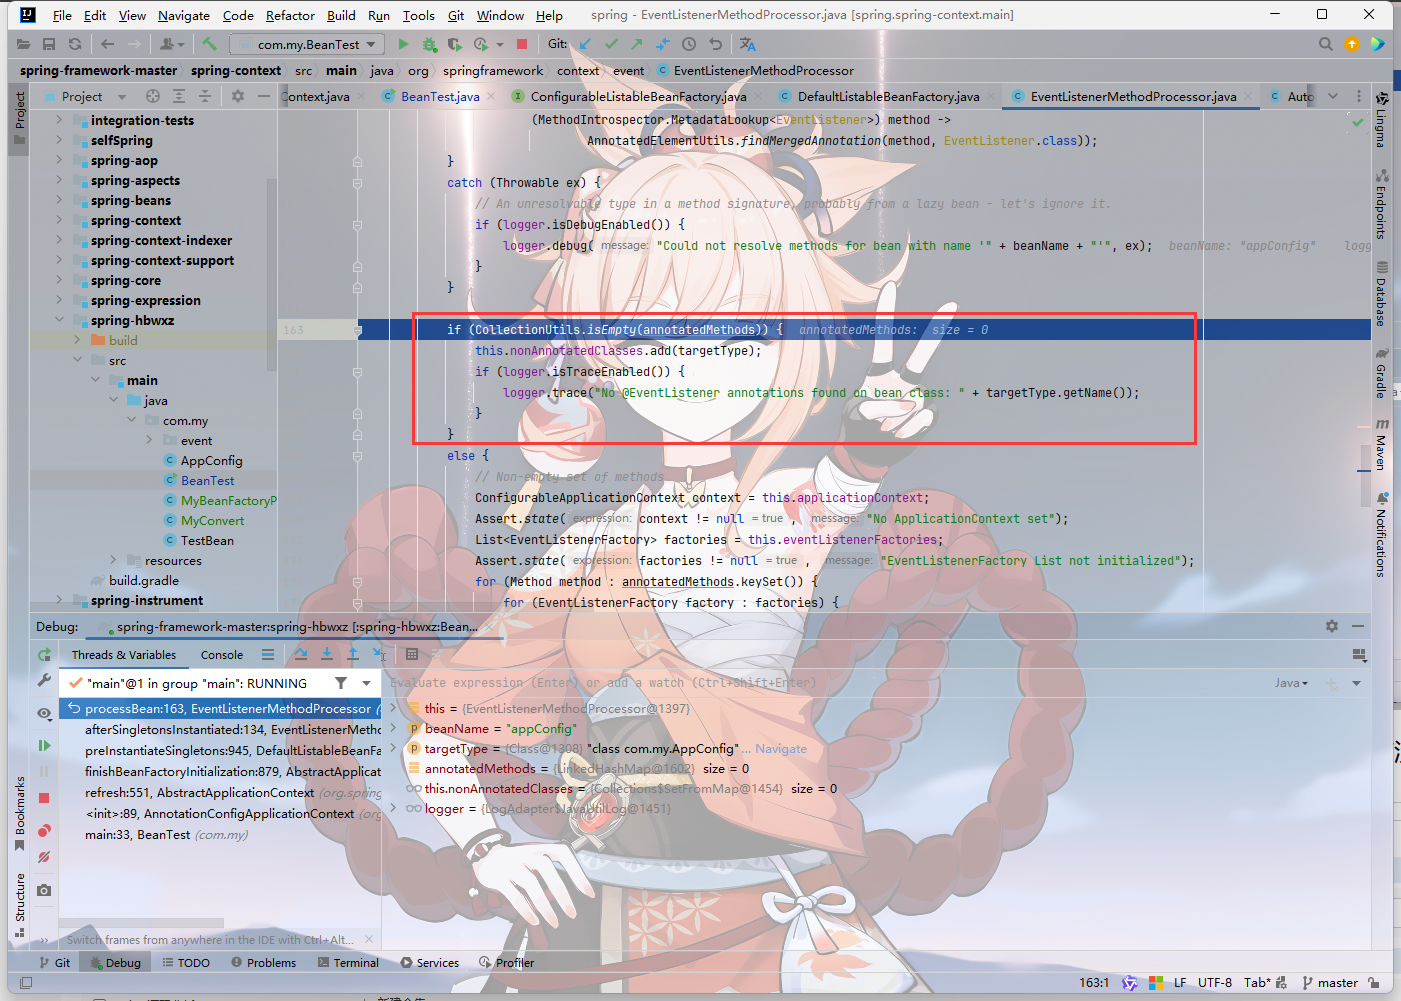Open Git history clock icon
This screenshot has height=1001, width=1401.
(x=689, y=44)
